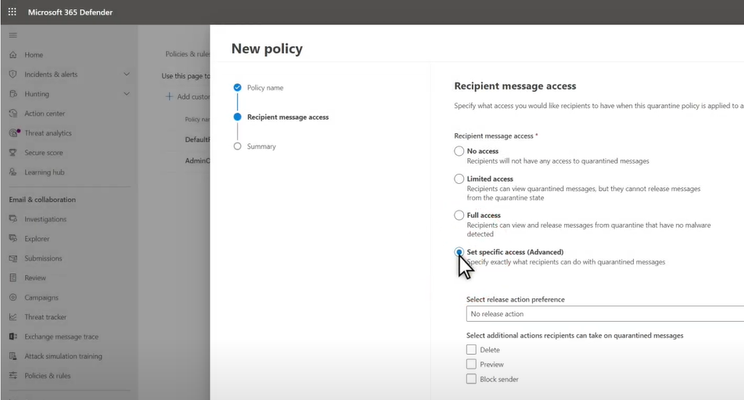Select the No access radio button
The width and height of the screenshot is (744, 400).
click(459, 151)
